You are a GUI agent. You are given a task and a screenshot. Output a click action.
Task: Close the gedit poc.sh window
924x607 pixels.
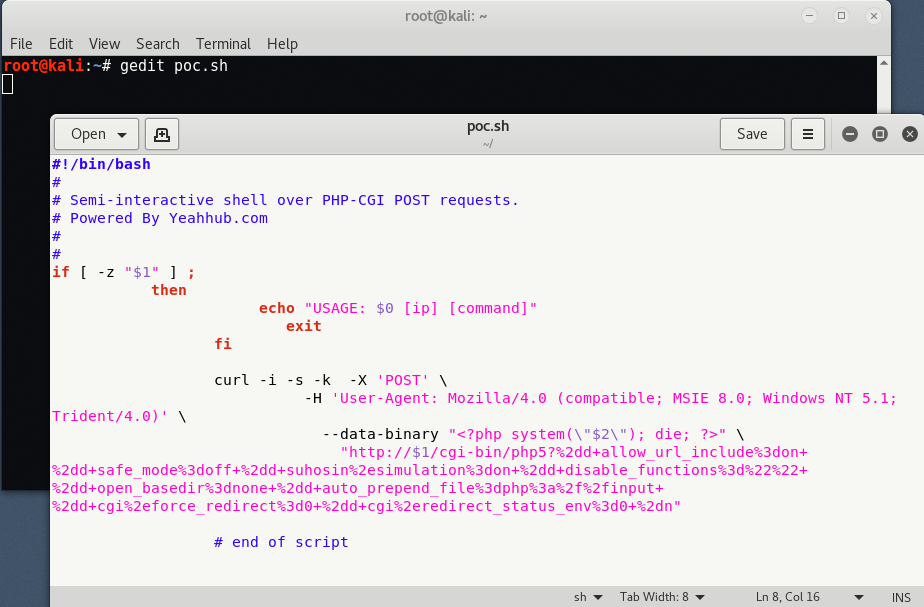tap(910, 134)
